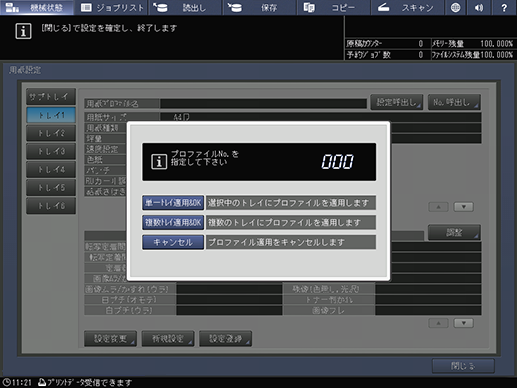517x388 pixels.
Task: Click the upper list scroll-down arrow
Action: point(464,207)
